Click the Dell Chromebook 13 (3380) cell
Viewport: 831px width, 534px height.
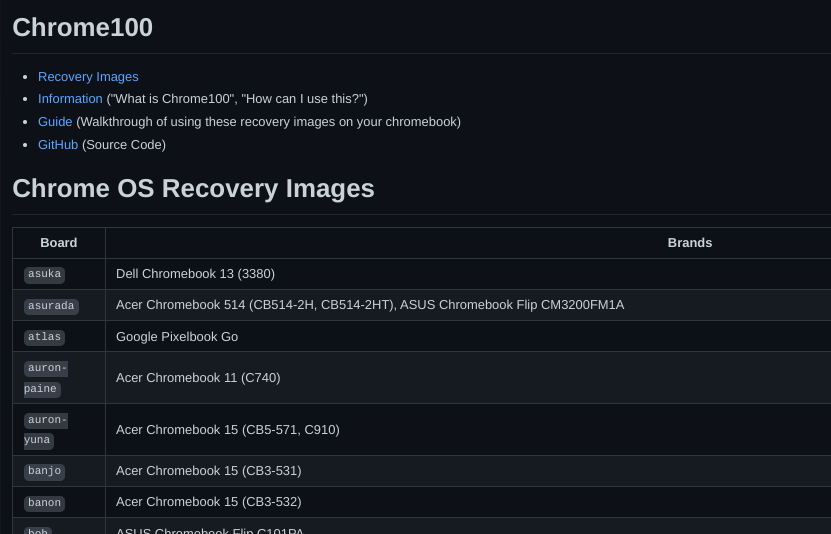pyautogui.click(x=195, y=274)
